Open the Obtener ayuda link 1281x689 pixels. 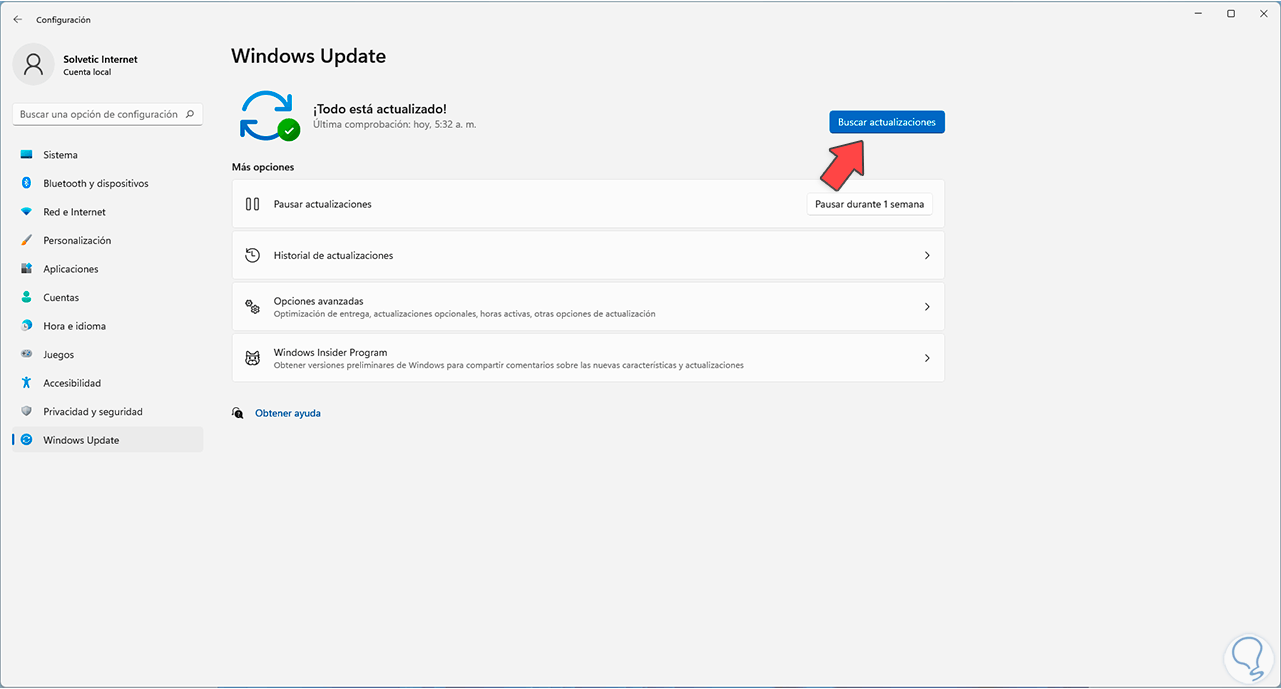[288, 413]
